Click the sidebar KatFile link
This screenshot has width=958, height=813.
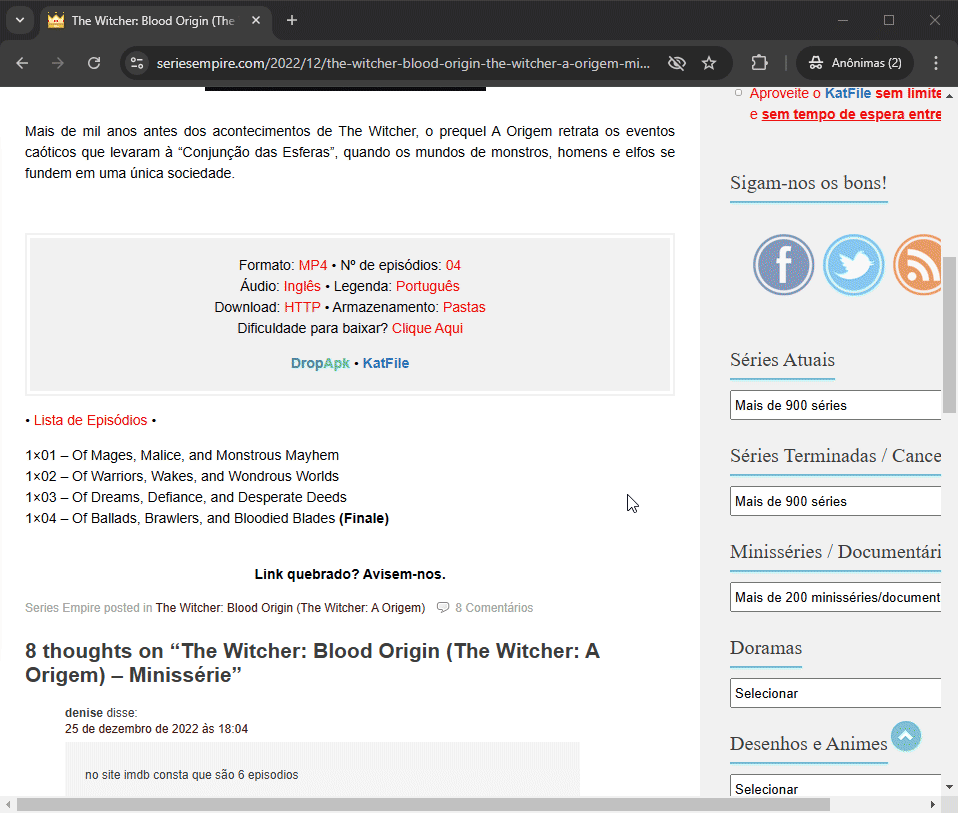coord(848,93)
